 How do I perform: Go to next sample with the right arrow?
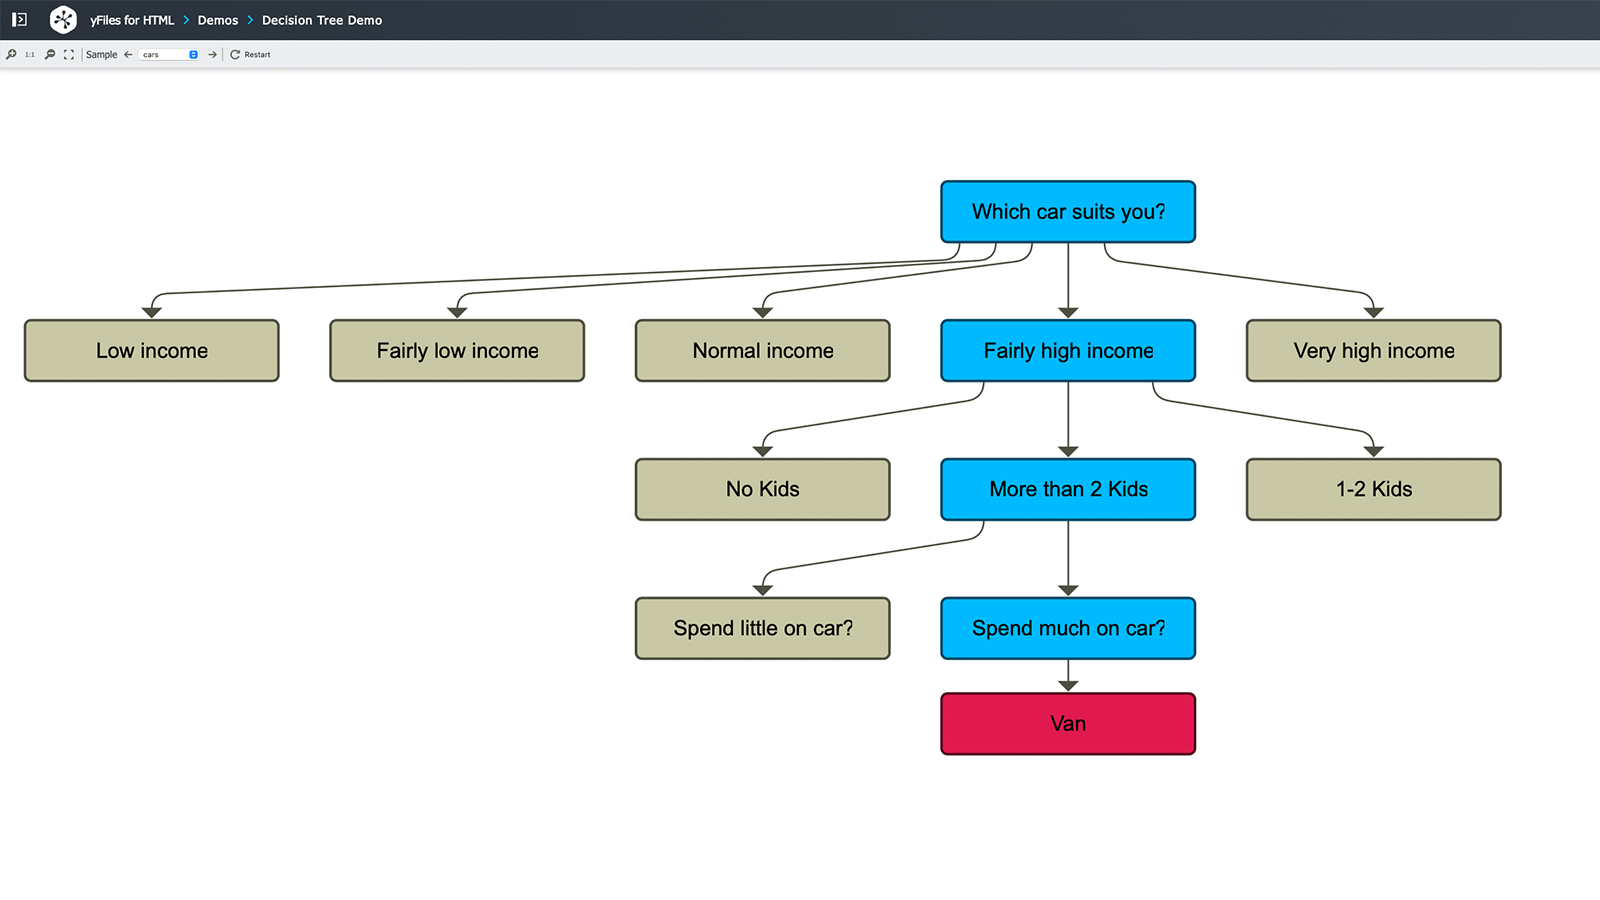pos(212,55)
